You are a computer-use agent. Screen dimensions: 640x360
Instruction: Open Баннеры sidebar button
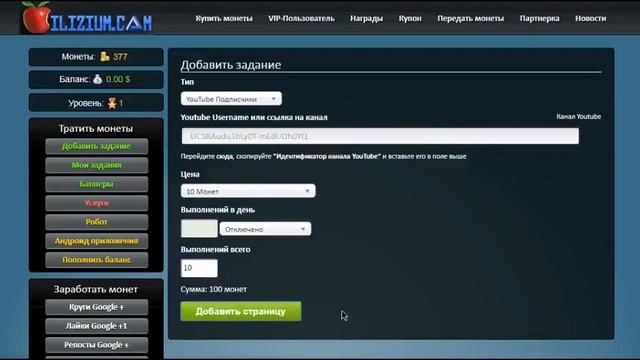97,184
